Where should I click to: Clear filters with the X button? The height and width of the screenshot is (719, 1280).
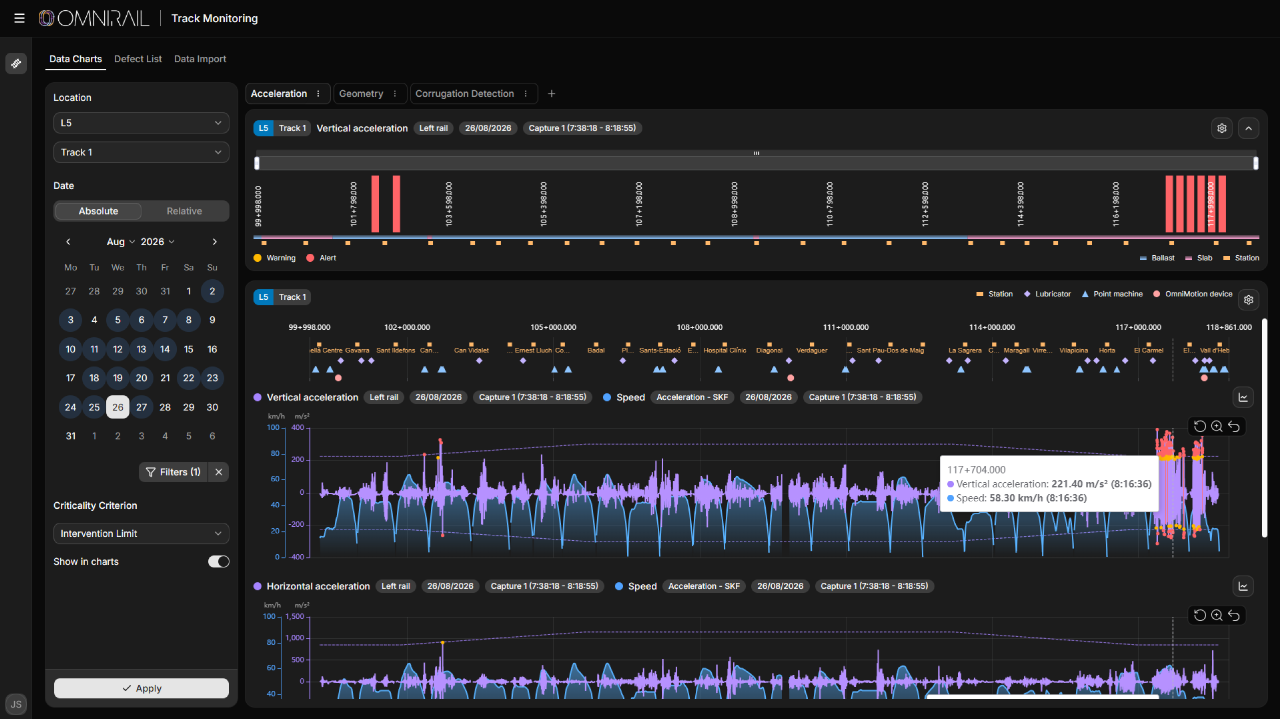(220, 472)
